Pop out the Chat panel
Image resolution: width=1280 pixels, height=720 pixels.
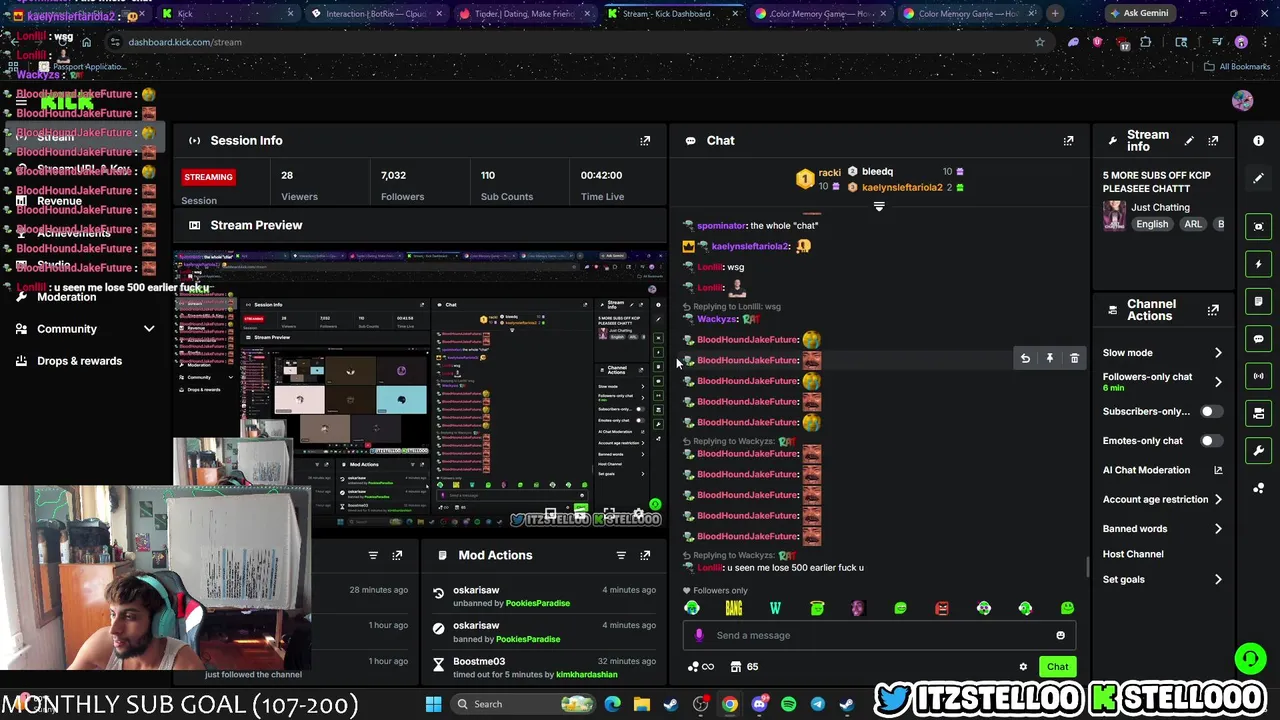pos(1068,141)
